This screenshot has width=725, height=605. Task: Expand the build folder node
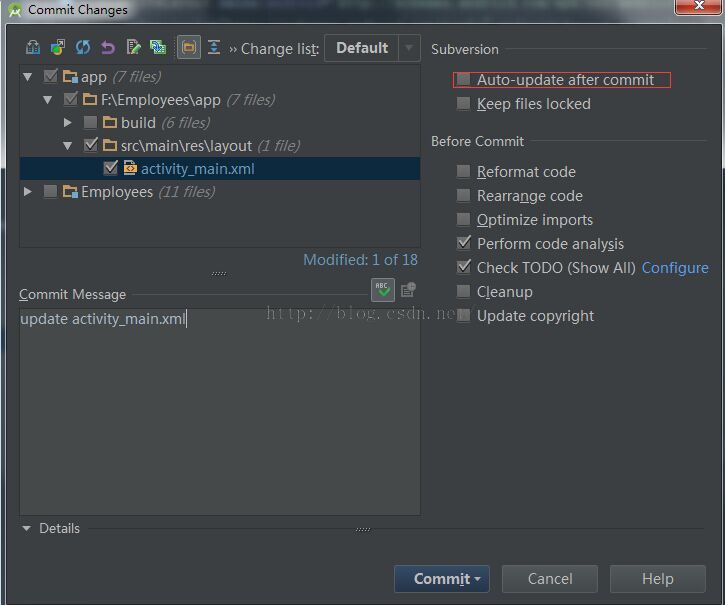point(68,123)
